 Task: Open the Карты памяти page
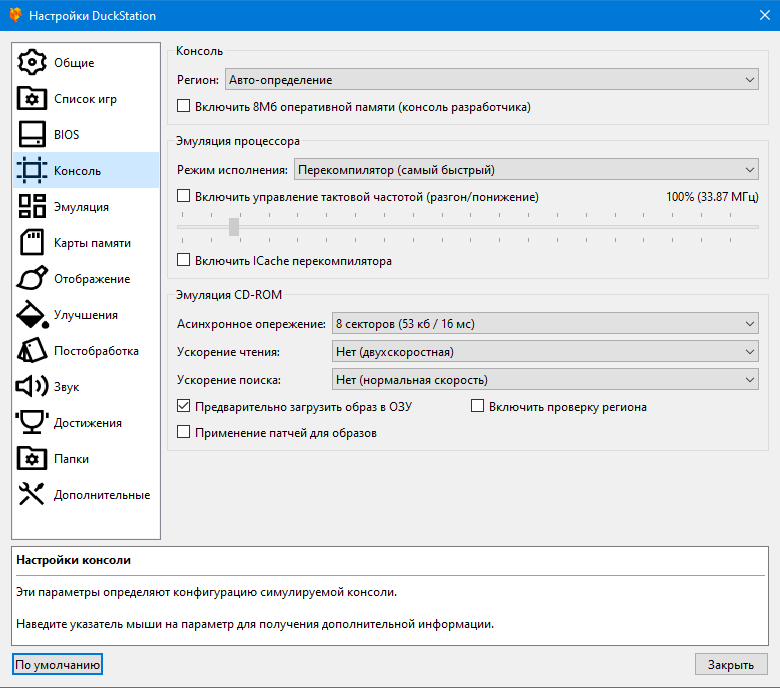click(86, 242)
